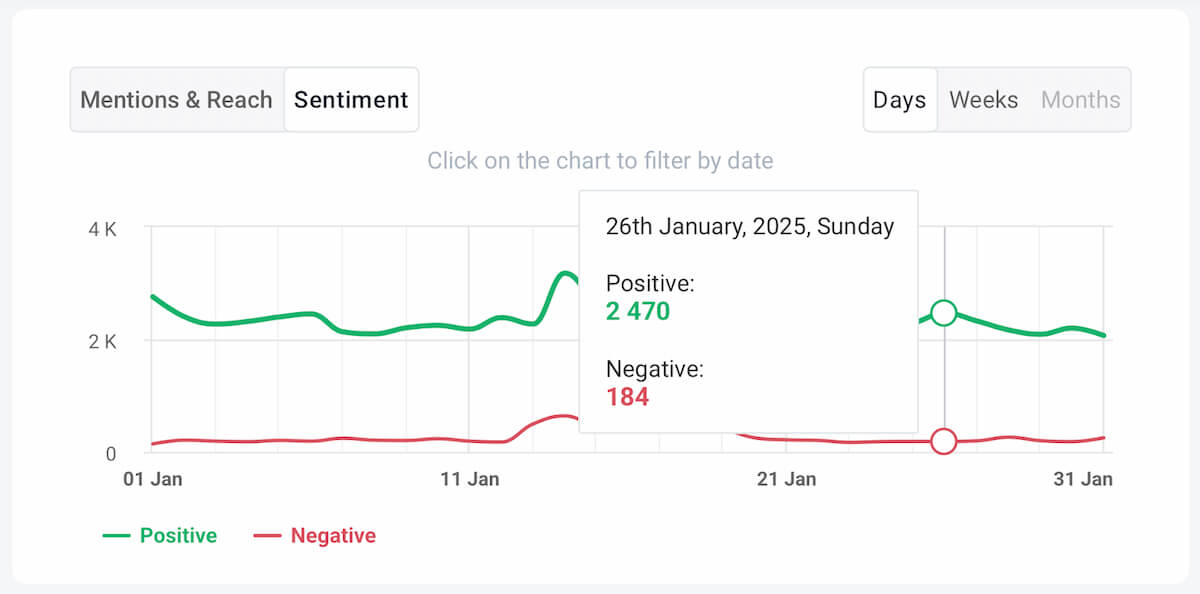This screenshot has height=594, width=1200.
Task: Click the Negative value 184 in tooltip
Action: tap(627, 397)
